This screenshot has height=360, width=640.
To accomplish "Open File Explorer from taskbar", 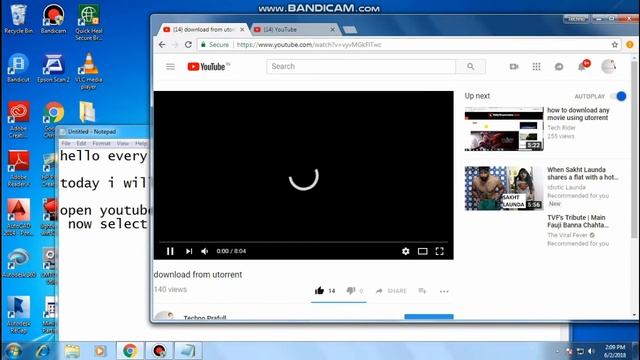I will click(x=72, y=351).
